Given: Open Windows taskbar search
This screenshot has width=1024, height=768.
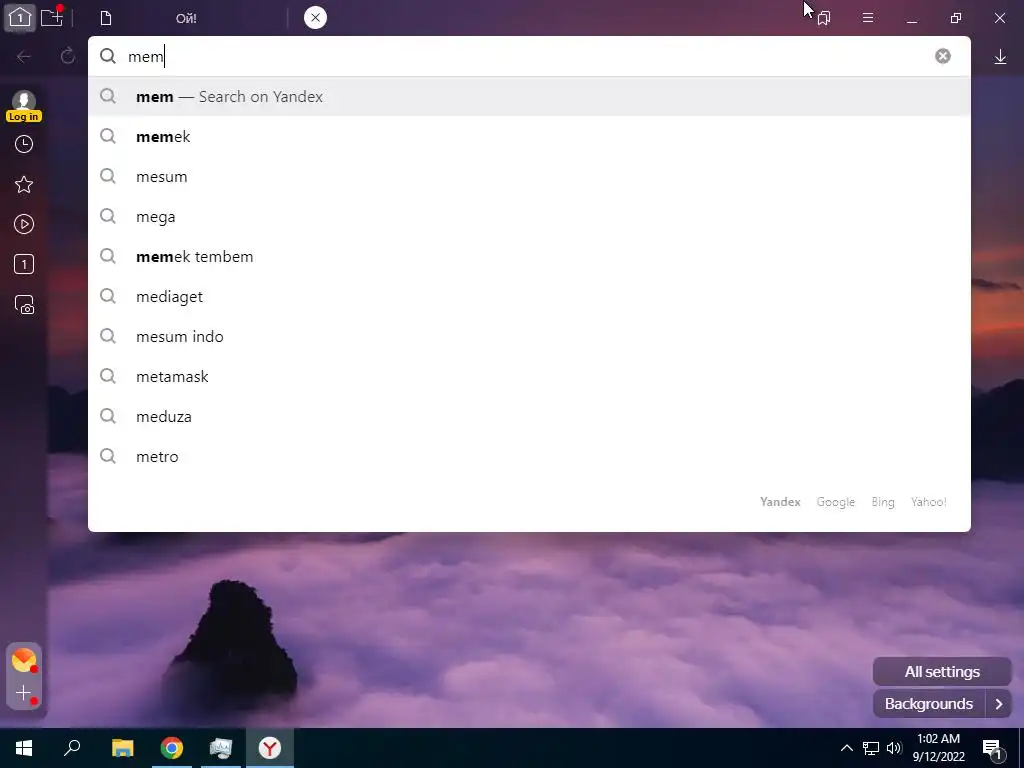Looking at the screenshot, I should pos(72,748).
